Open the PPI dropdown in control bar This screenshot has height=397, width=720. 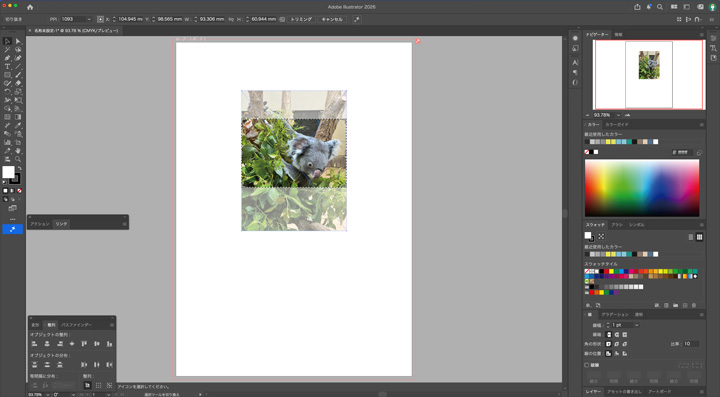tap(88, 19)
